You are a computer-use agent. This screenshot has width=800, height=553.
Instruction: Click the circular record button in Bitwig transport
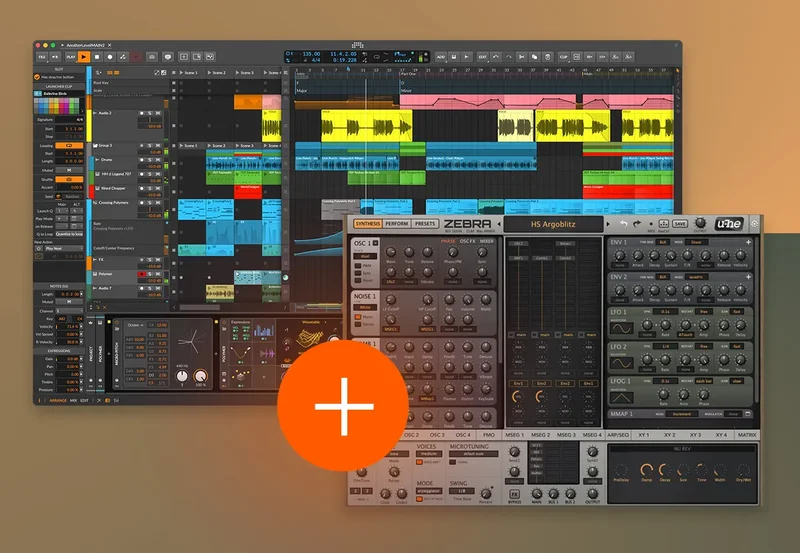click(x=110, y=57)
